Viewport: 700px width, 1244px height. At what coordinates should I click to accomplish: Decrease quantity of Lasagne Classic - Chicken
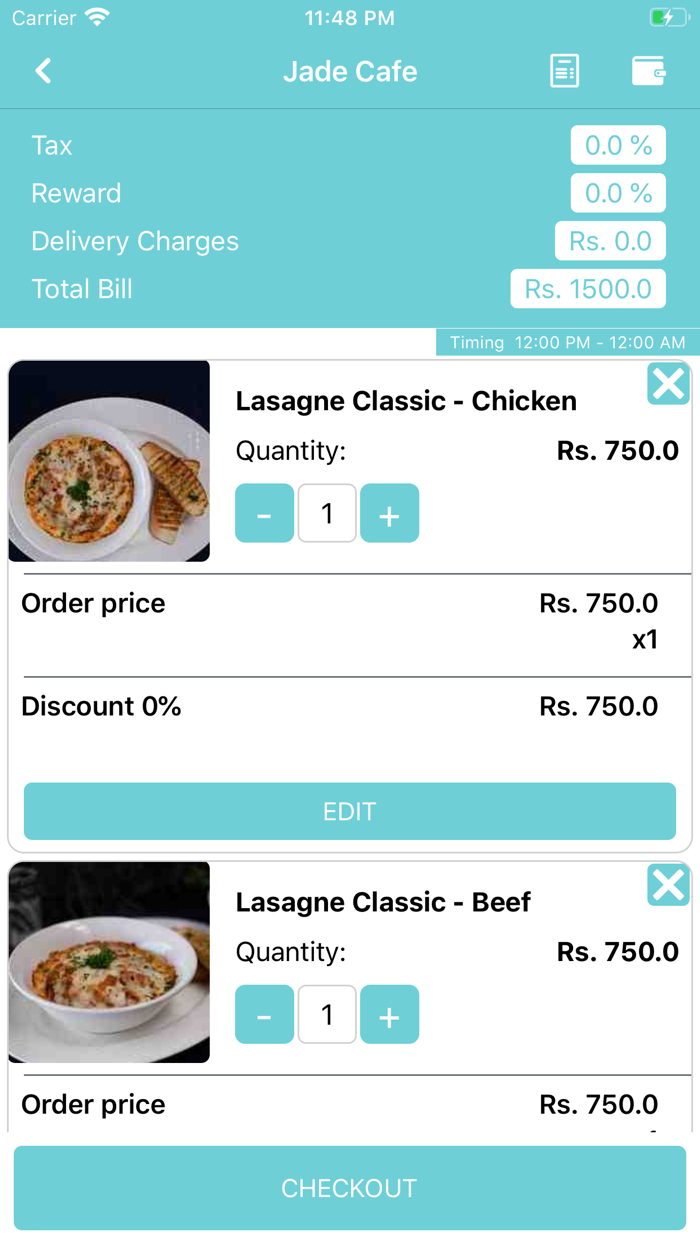264,514
